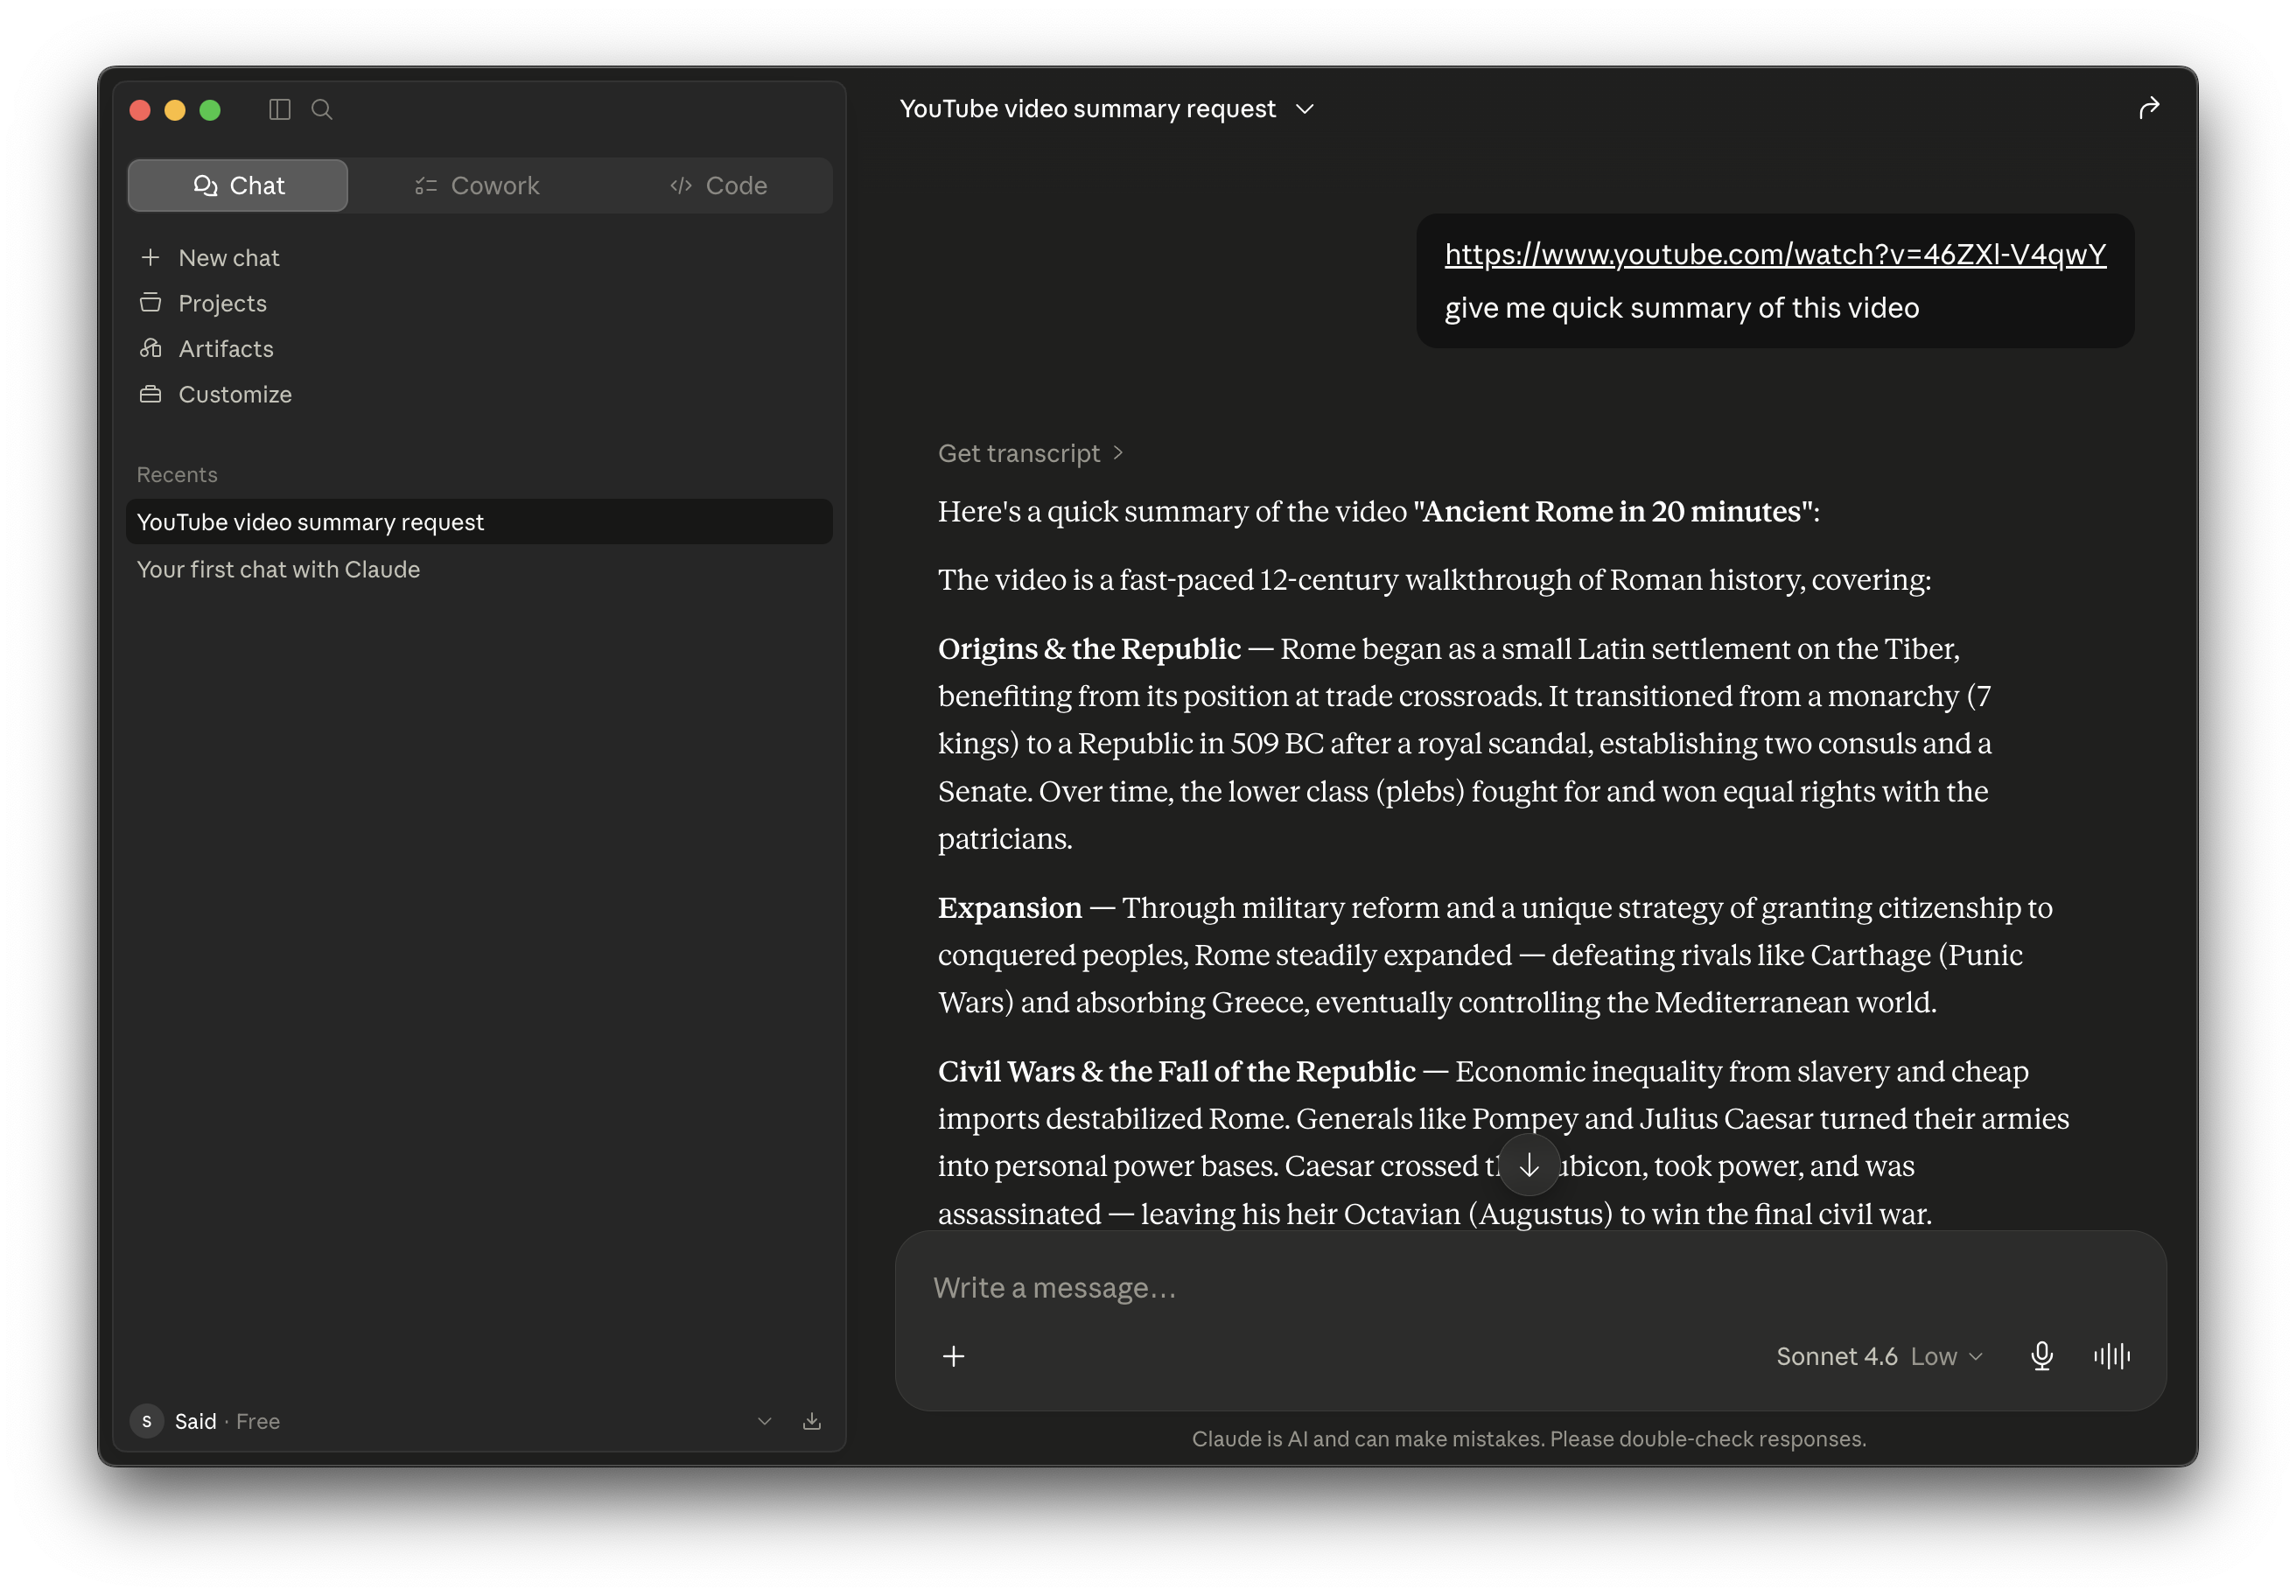Image resolution: width=2296 pixels, height=1596 pixels.
Task: Click 'Ancient Rome in 20 minutes' title text
Action: pos(1611,511)
